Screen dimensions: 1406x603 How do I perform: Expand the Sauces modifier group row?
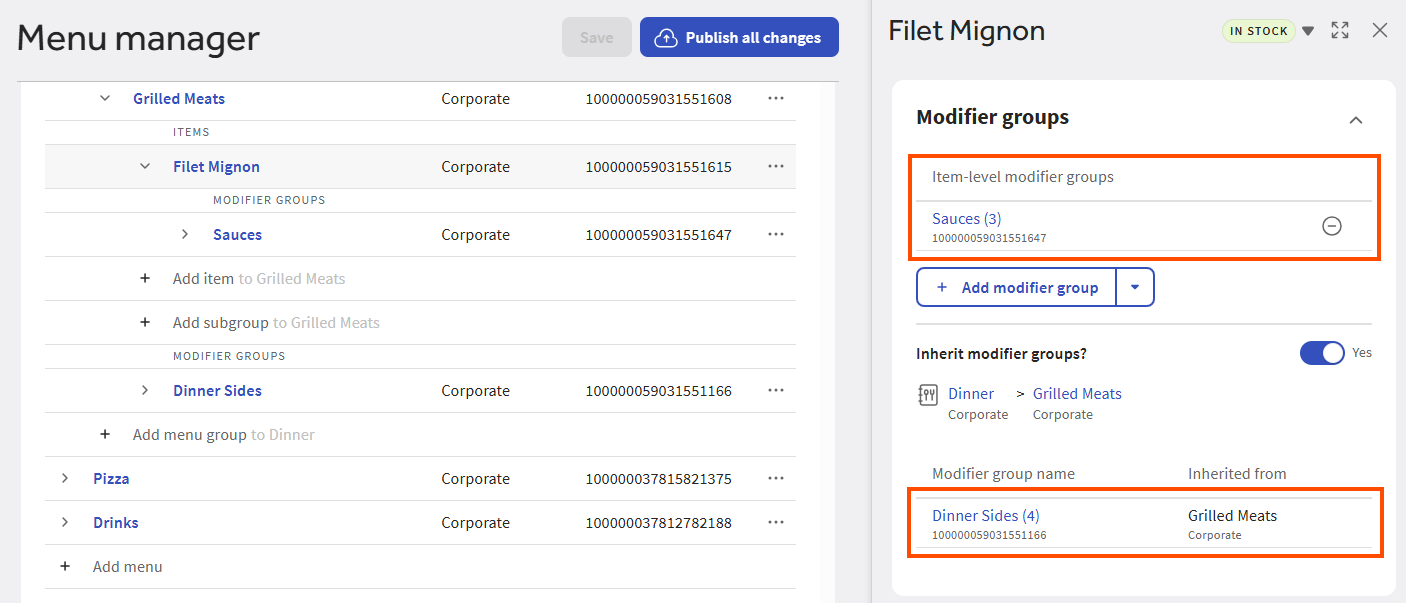coord(185,234)
